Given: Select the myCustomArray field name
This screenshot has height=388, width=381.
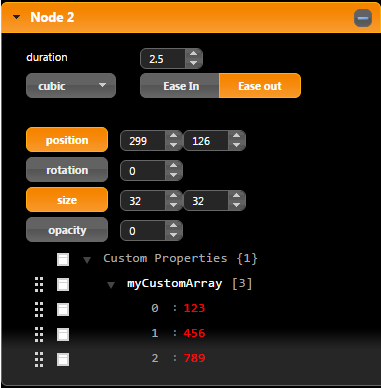Looking at the screenshot, I should [174, 284].
